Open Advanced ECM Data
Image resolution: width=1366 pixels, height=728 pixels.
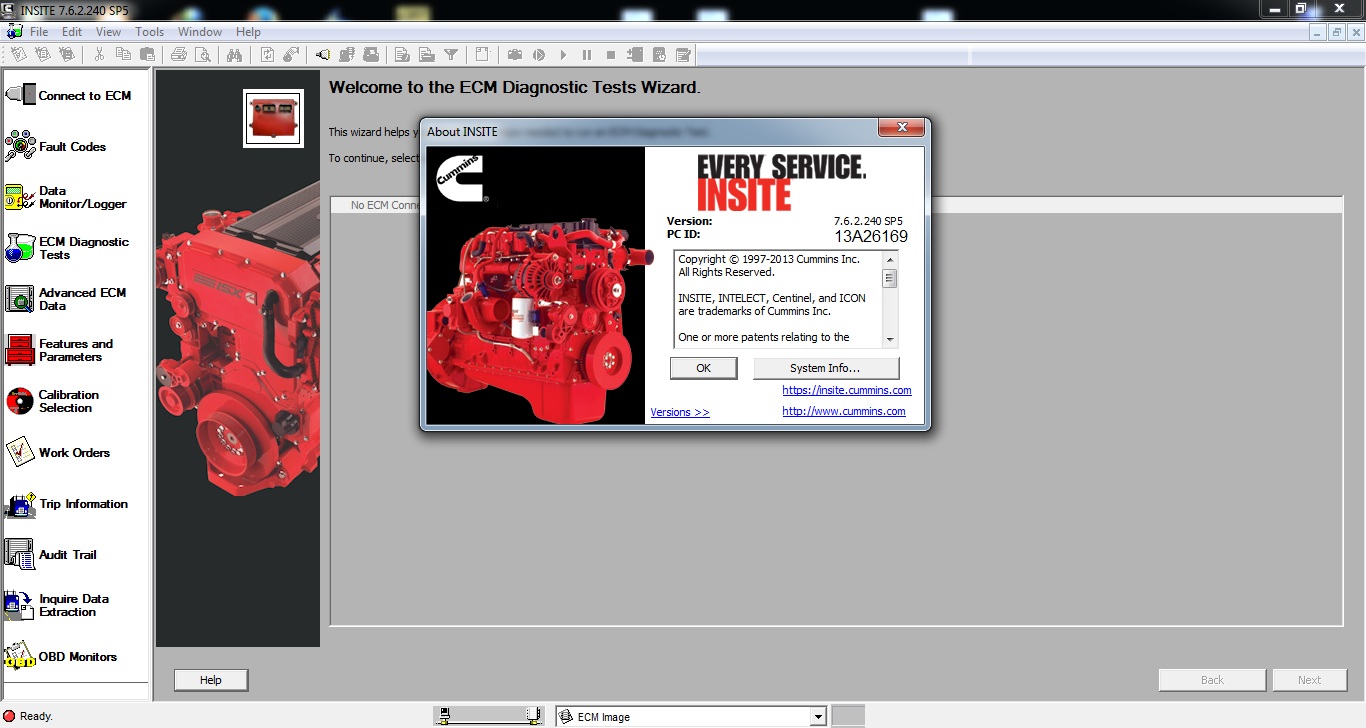pos(66,299)
